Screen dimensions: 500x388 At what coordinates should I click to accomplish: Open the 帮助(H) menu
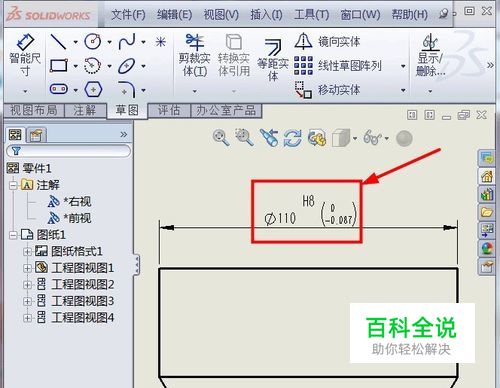[x=410, y=15]
